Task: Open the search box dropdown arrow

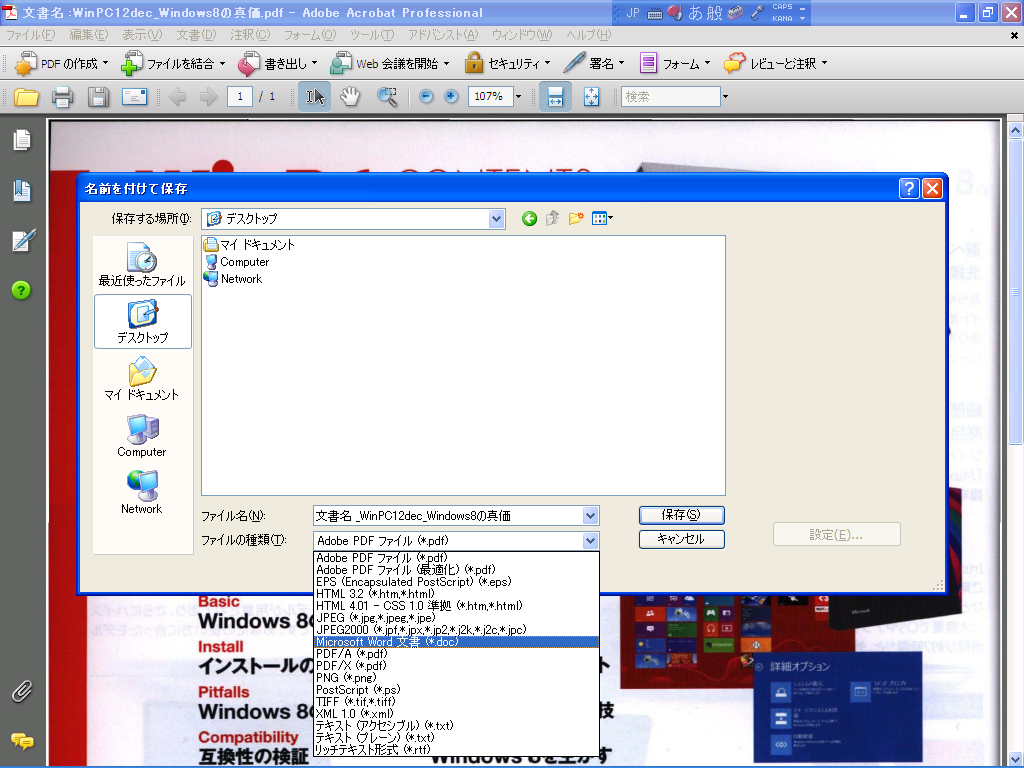Action: pyautogui.click(x=725, y=97)
